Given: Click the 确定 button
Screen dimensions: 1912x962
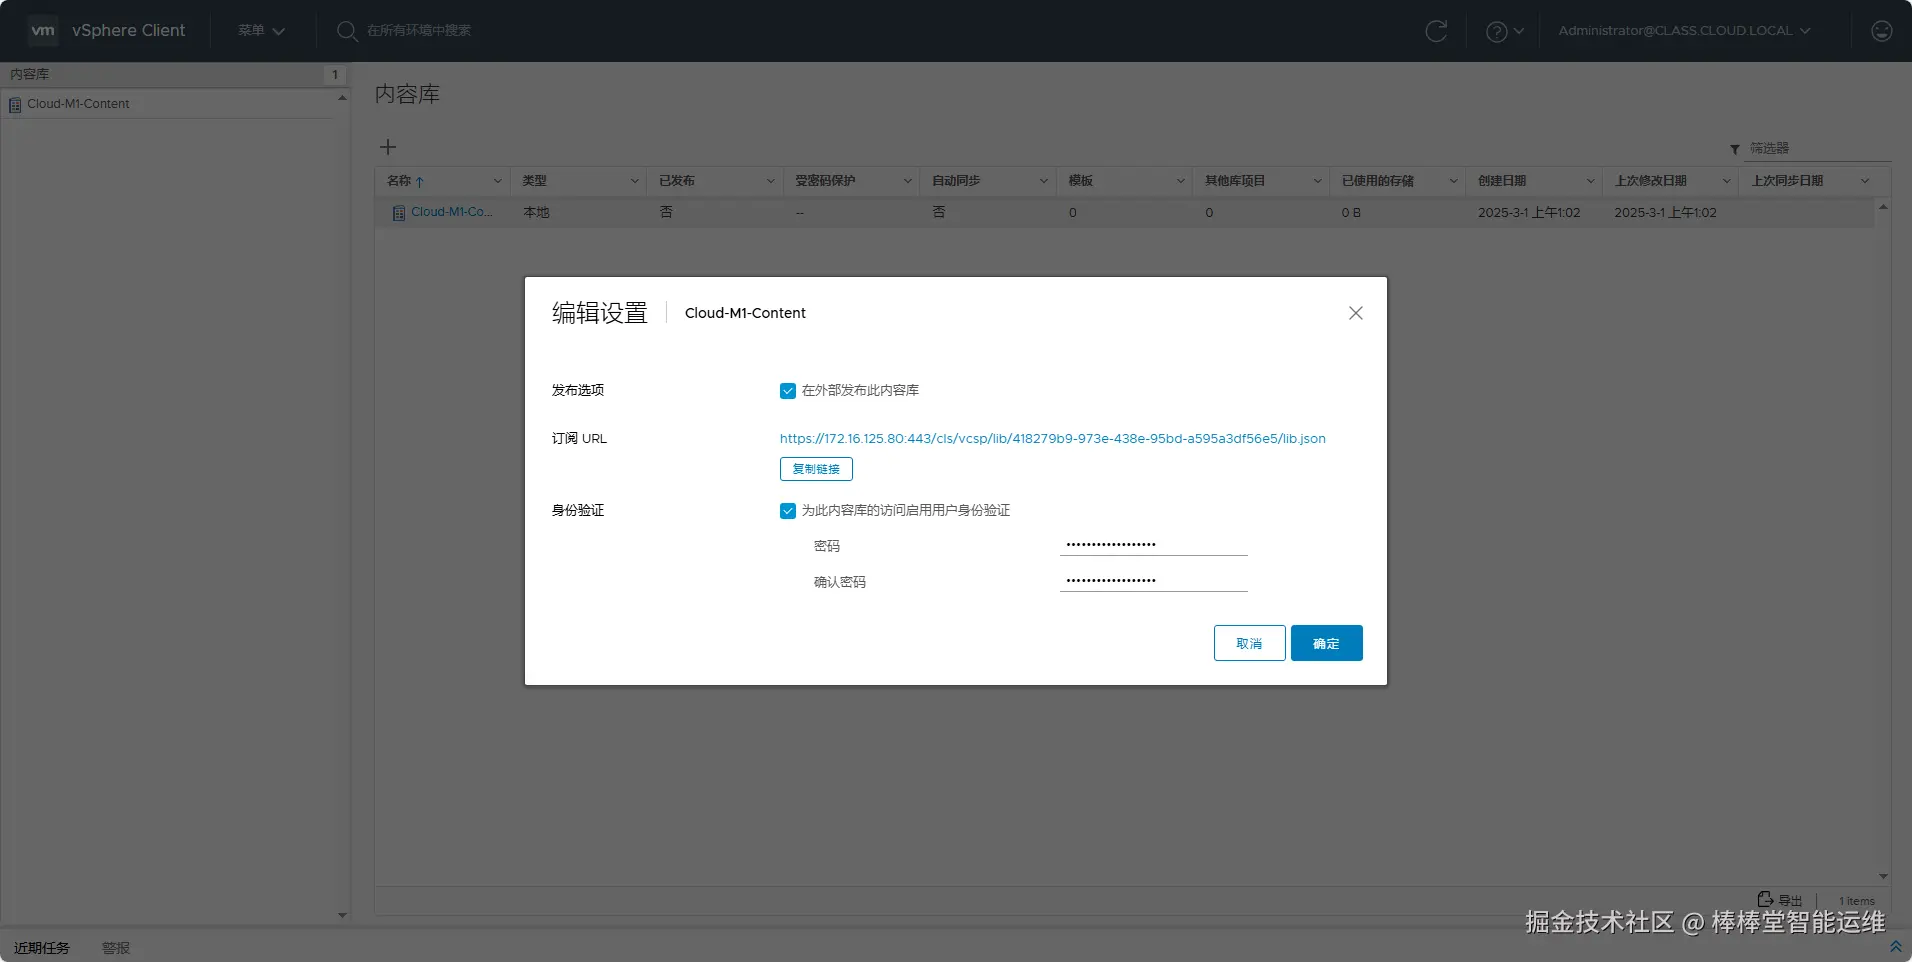Looking at the screenshot, I should point(1326,643).
